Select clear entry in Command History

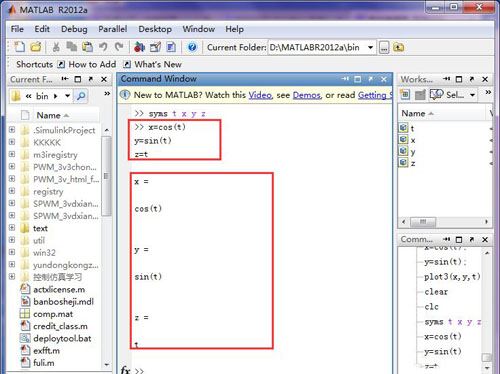tap(436, 292)
